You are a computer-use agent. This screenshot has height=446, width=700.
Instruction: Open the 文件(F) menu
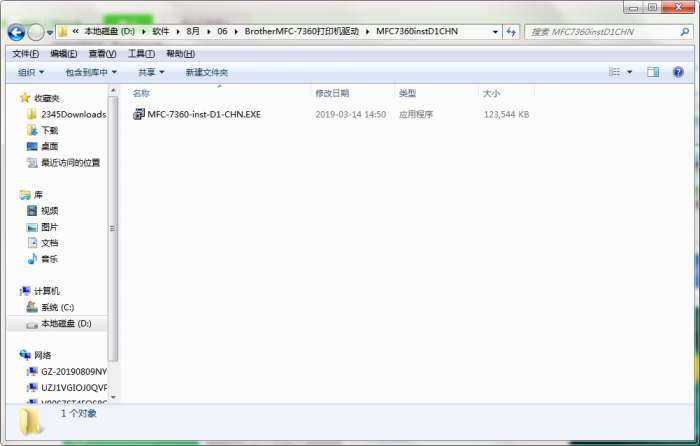pyautogui.click(x=25, y=54)
